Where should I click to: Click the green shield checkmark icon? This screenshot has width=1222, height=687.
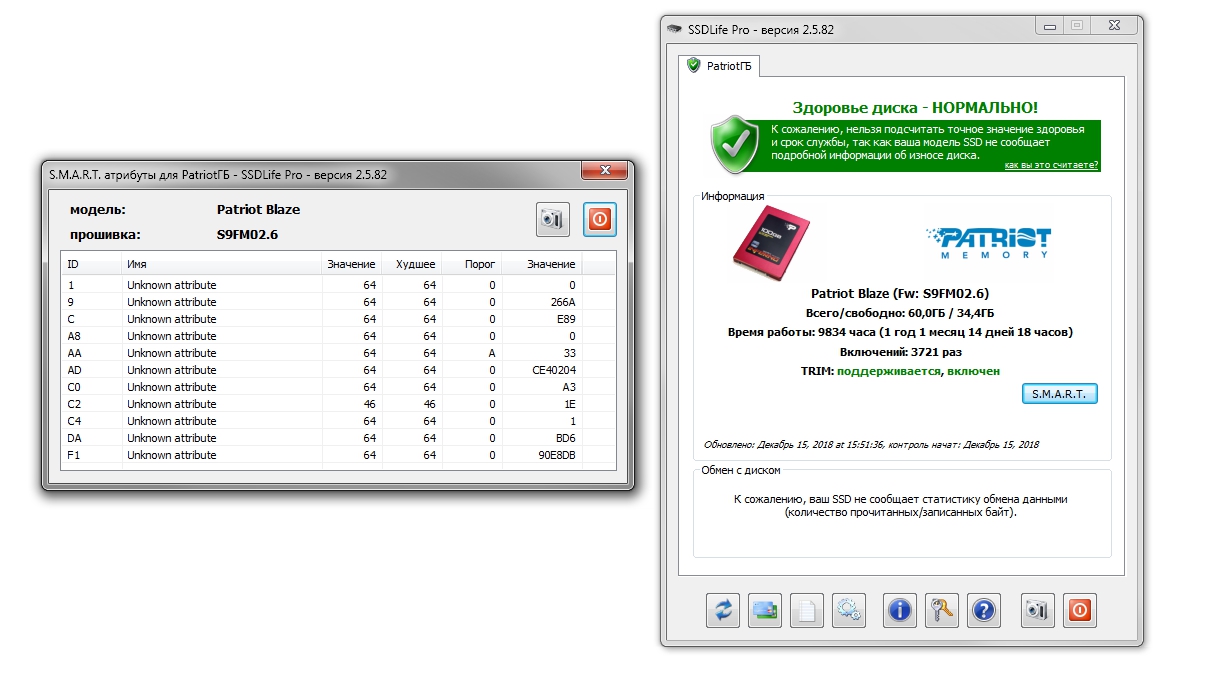[x=736, y=146]
